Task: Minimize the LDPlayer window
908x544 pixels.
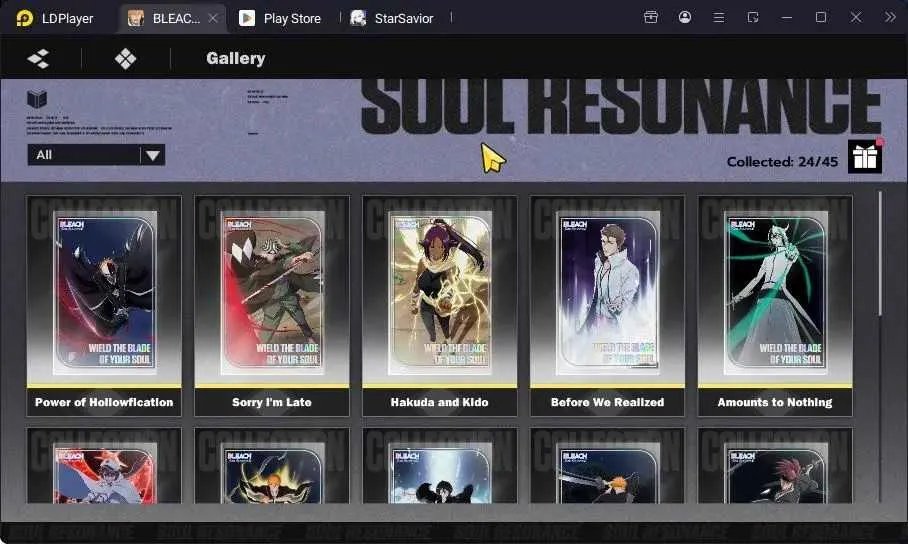Action: click(786, 18)
